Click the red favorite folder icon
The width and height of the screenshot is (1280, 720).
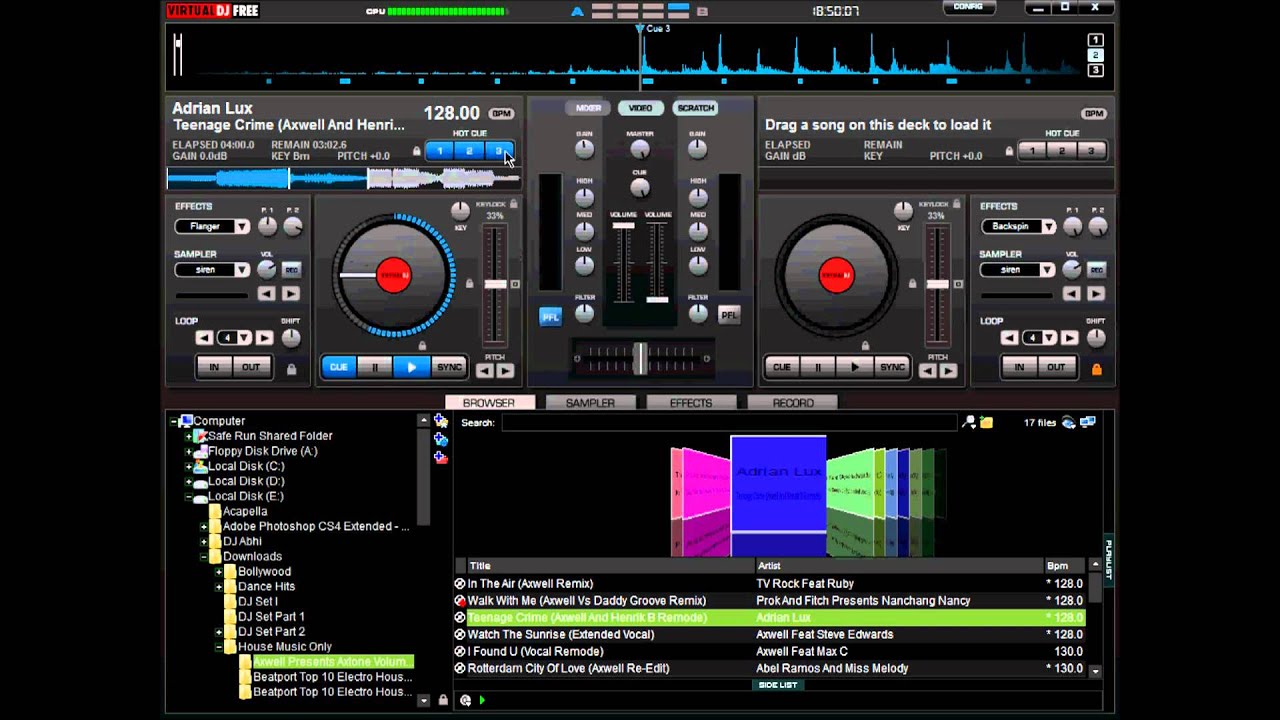point(441,457)
